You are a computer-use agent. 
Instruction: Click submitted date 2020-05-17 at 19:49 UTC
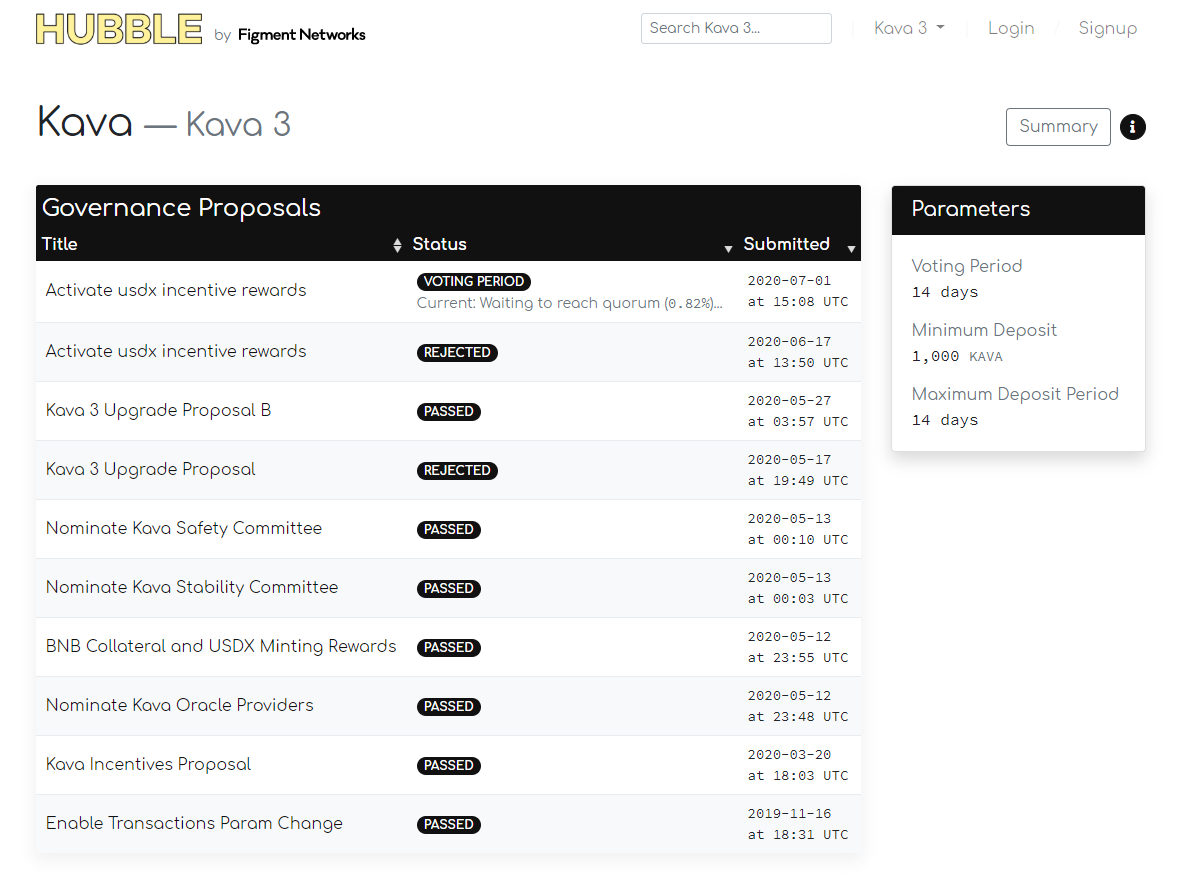(798, 470)
